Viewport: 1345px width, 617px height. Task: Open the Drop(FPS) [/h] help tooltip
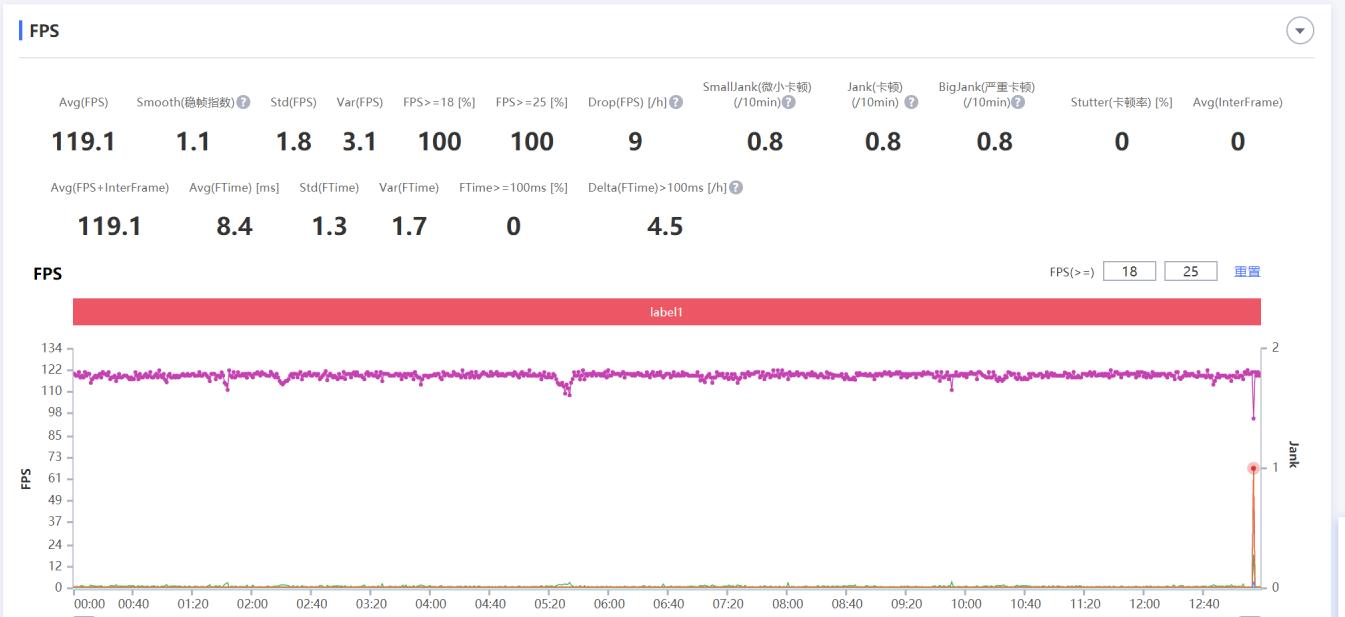point(677,103)
